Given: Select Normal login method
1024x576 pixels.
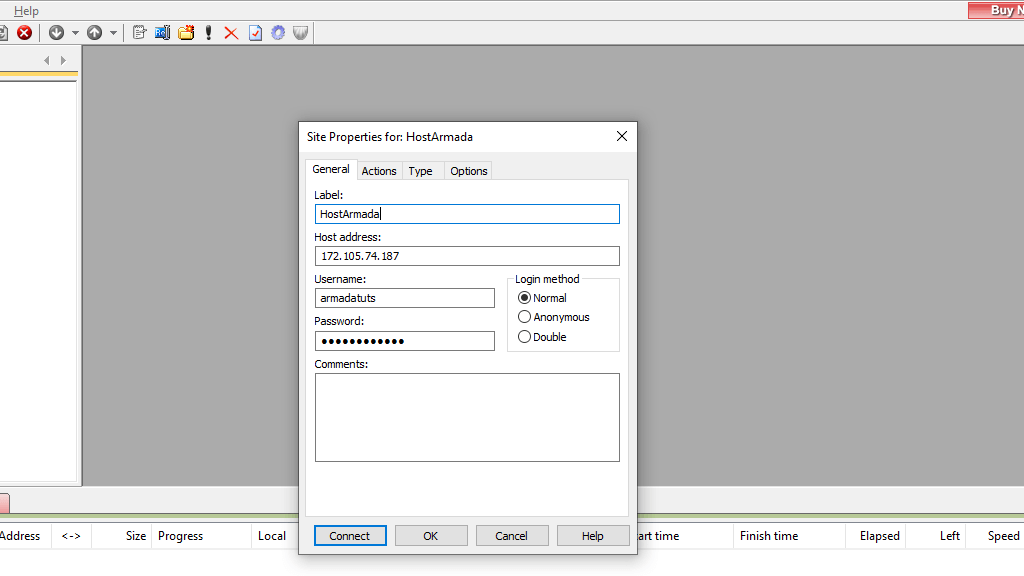Looking at the screenshot, I should click(542, 298).
